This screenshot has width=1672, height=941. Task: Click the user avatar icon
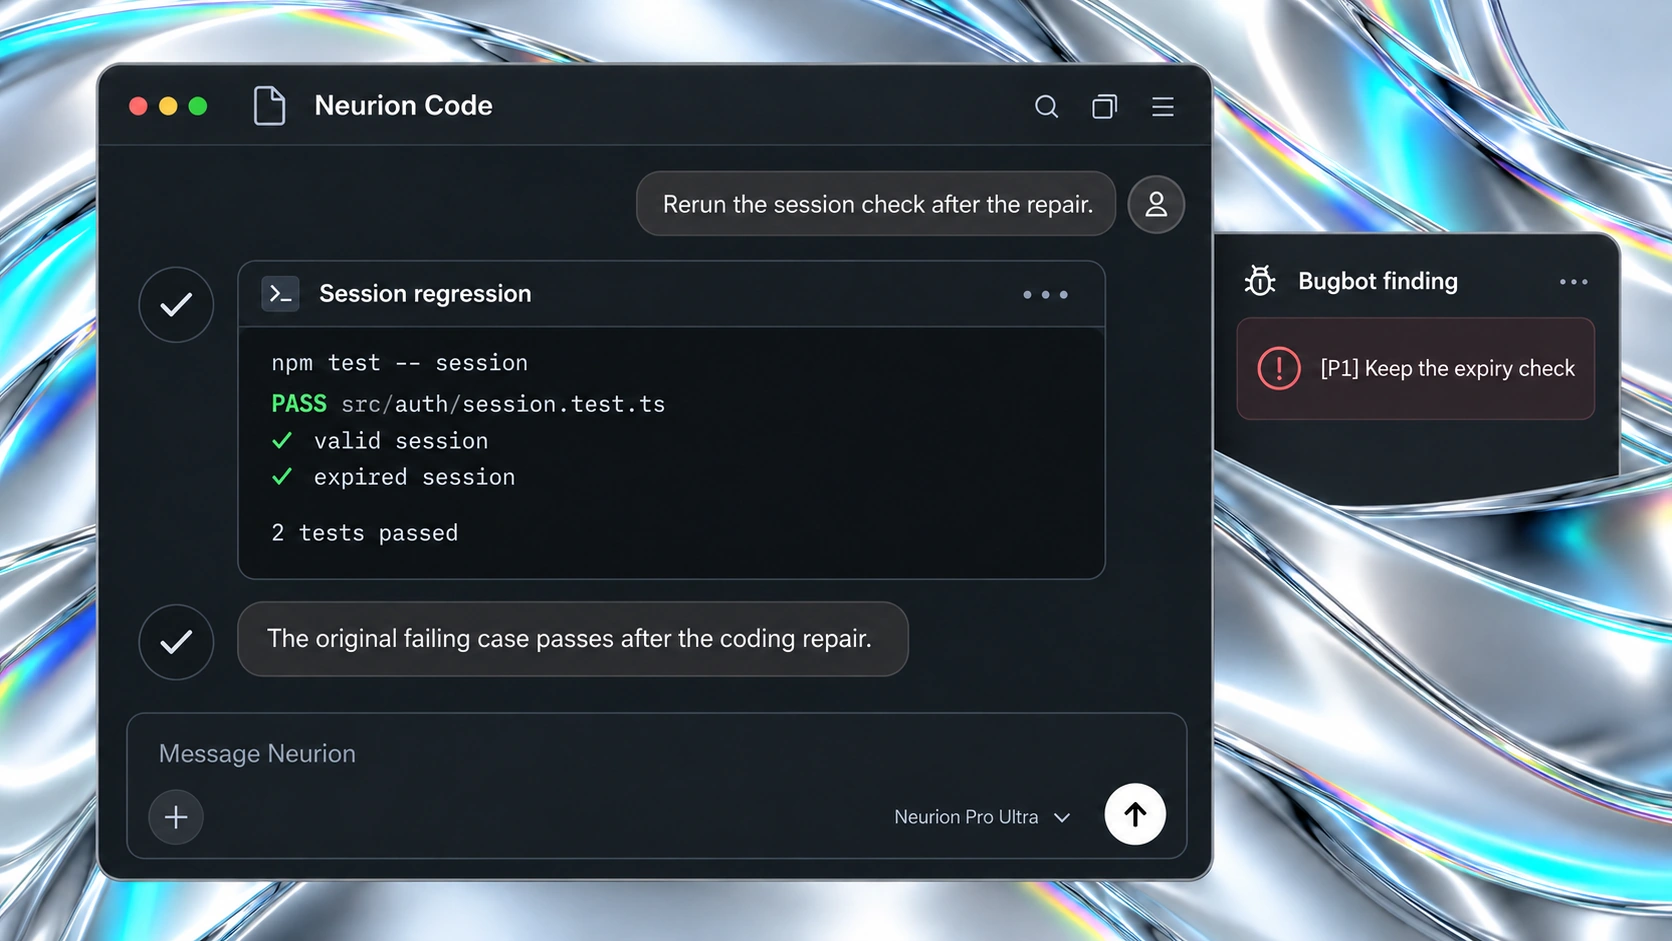(x=1156, y=204)
